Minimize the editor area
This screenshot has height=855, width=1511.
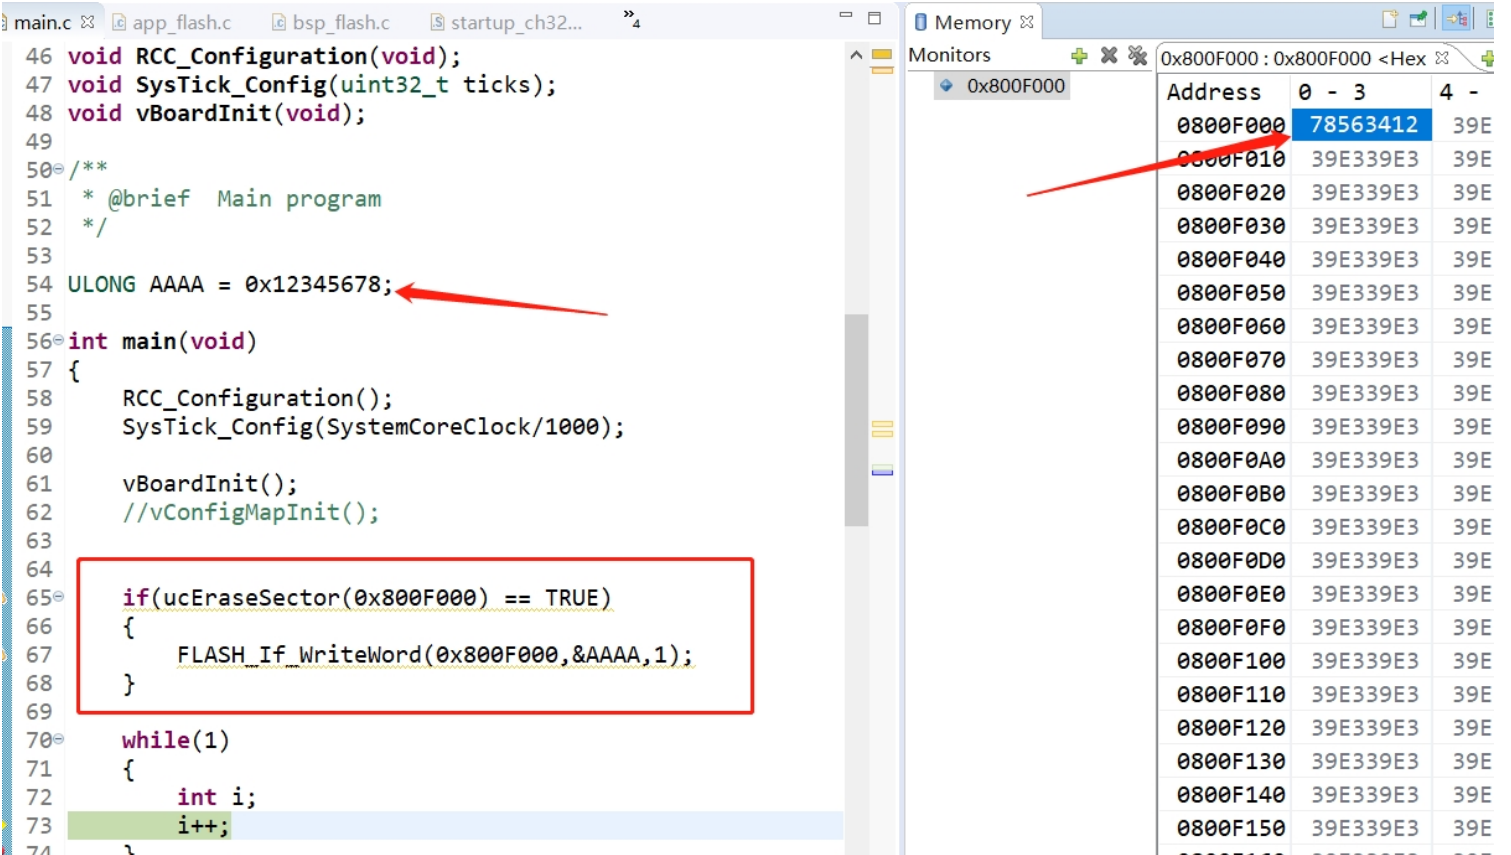[846, 17]
